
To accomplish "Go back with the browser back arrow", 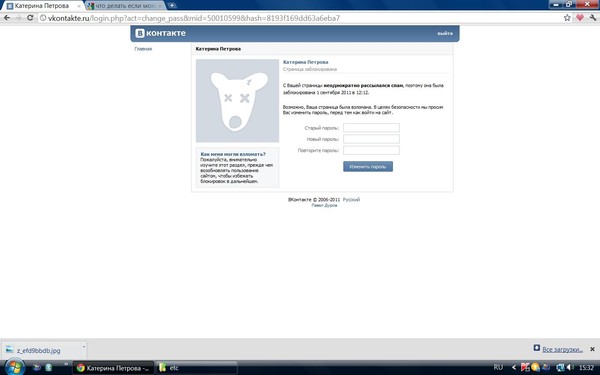I will pyautogui.click(x=7, y=18).
